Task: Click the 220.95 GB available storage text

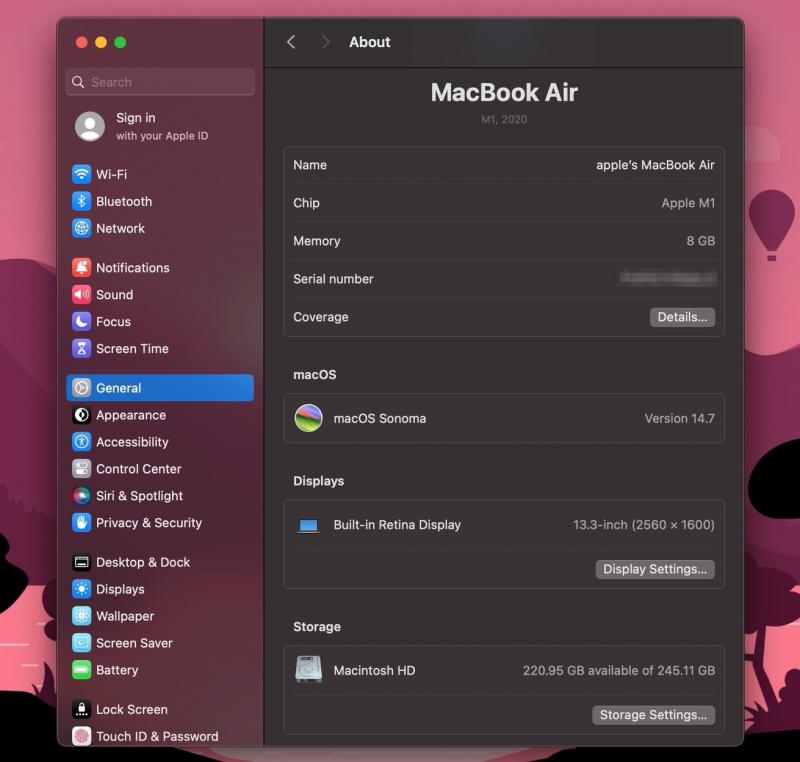Action: click(x=619, y=670)
